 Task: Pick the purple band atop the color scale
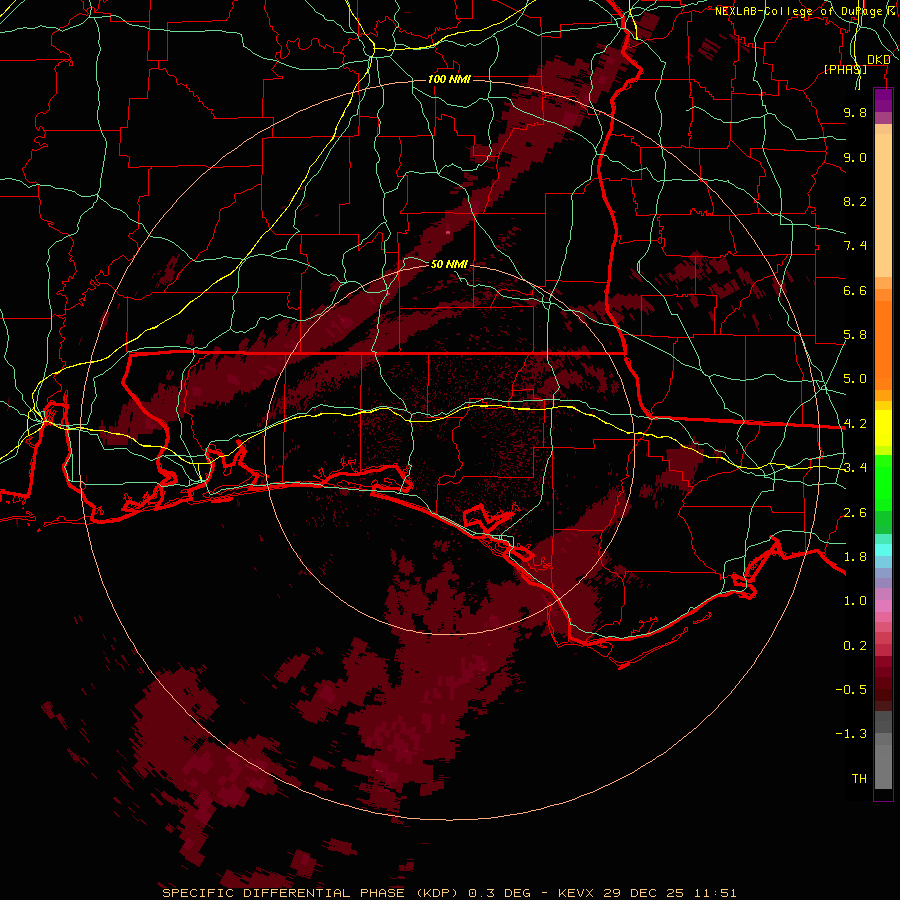883,100
